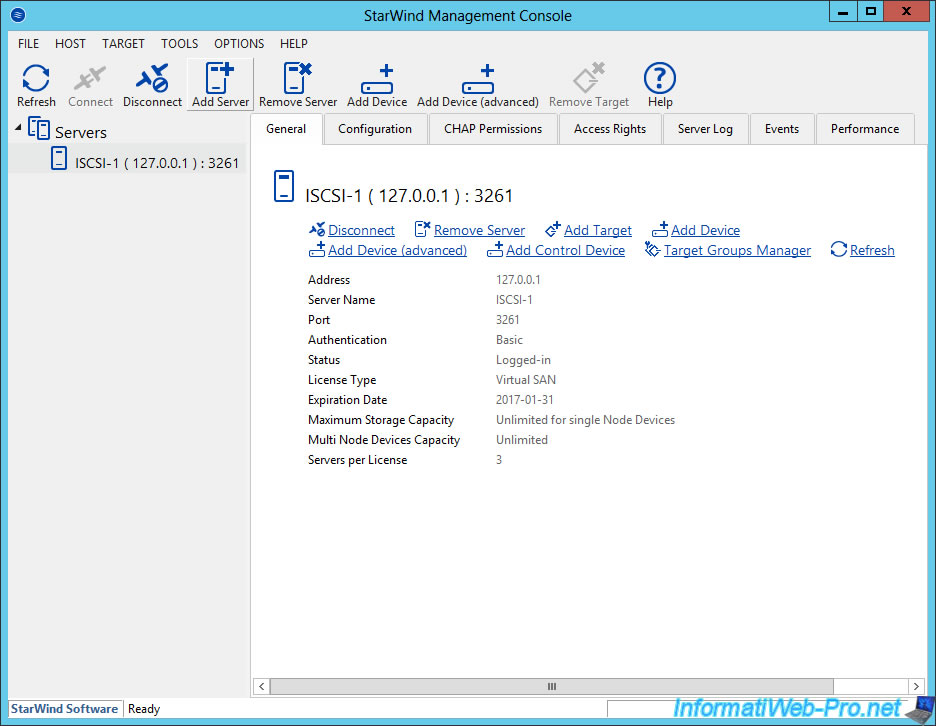Click 'Unlimited for single Node Devices' value
This screenshot has width=936, height=726.
586,420
